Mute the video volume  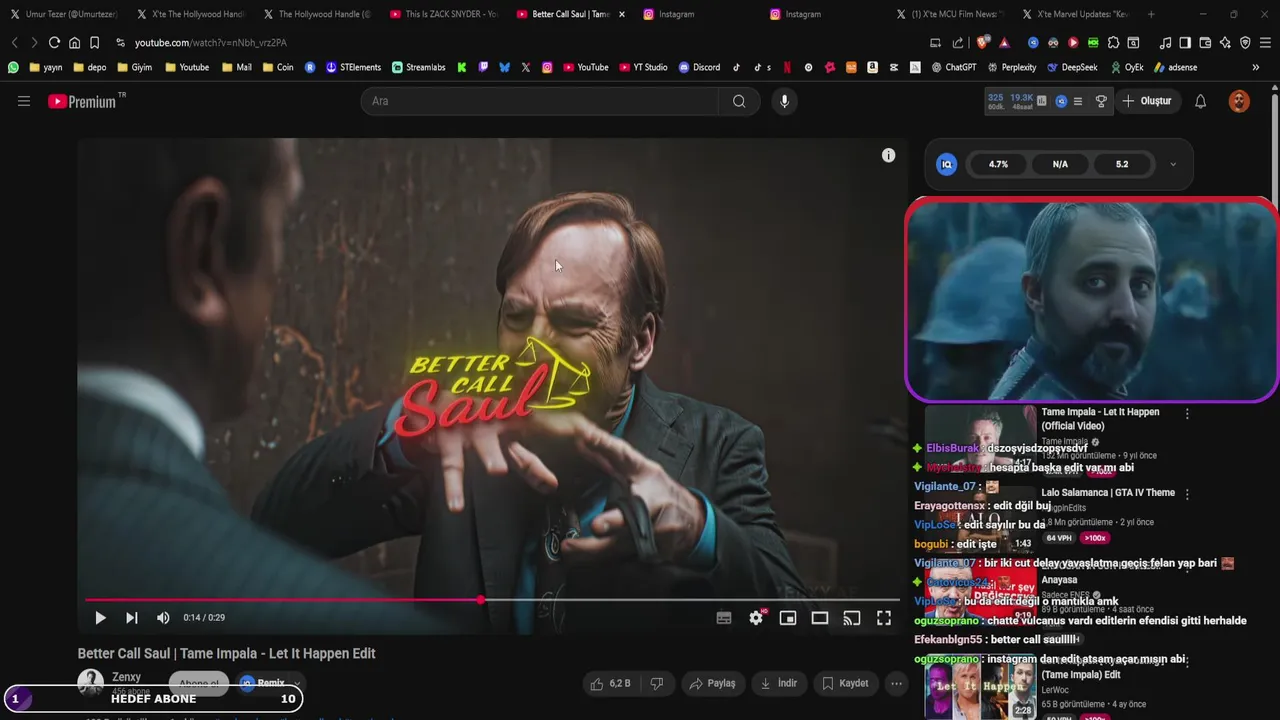coord(163,618)
